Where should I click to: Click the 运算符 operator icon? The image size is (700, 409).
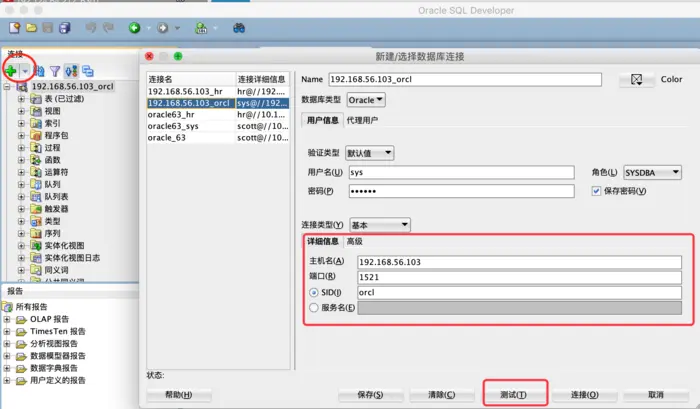[x=36, y=172]
